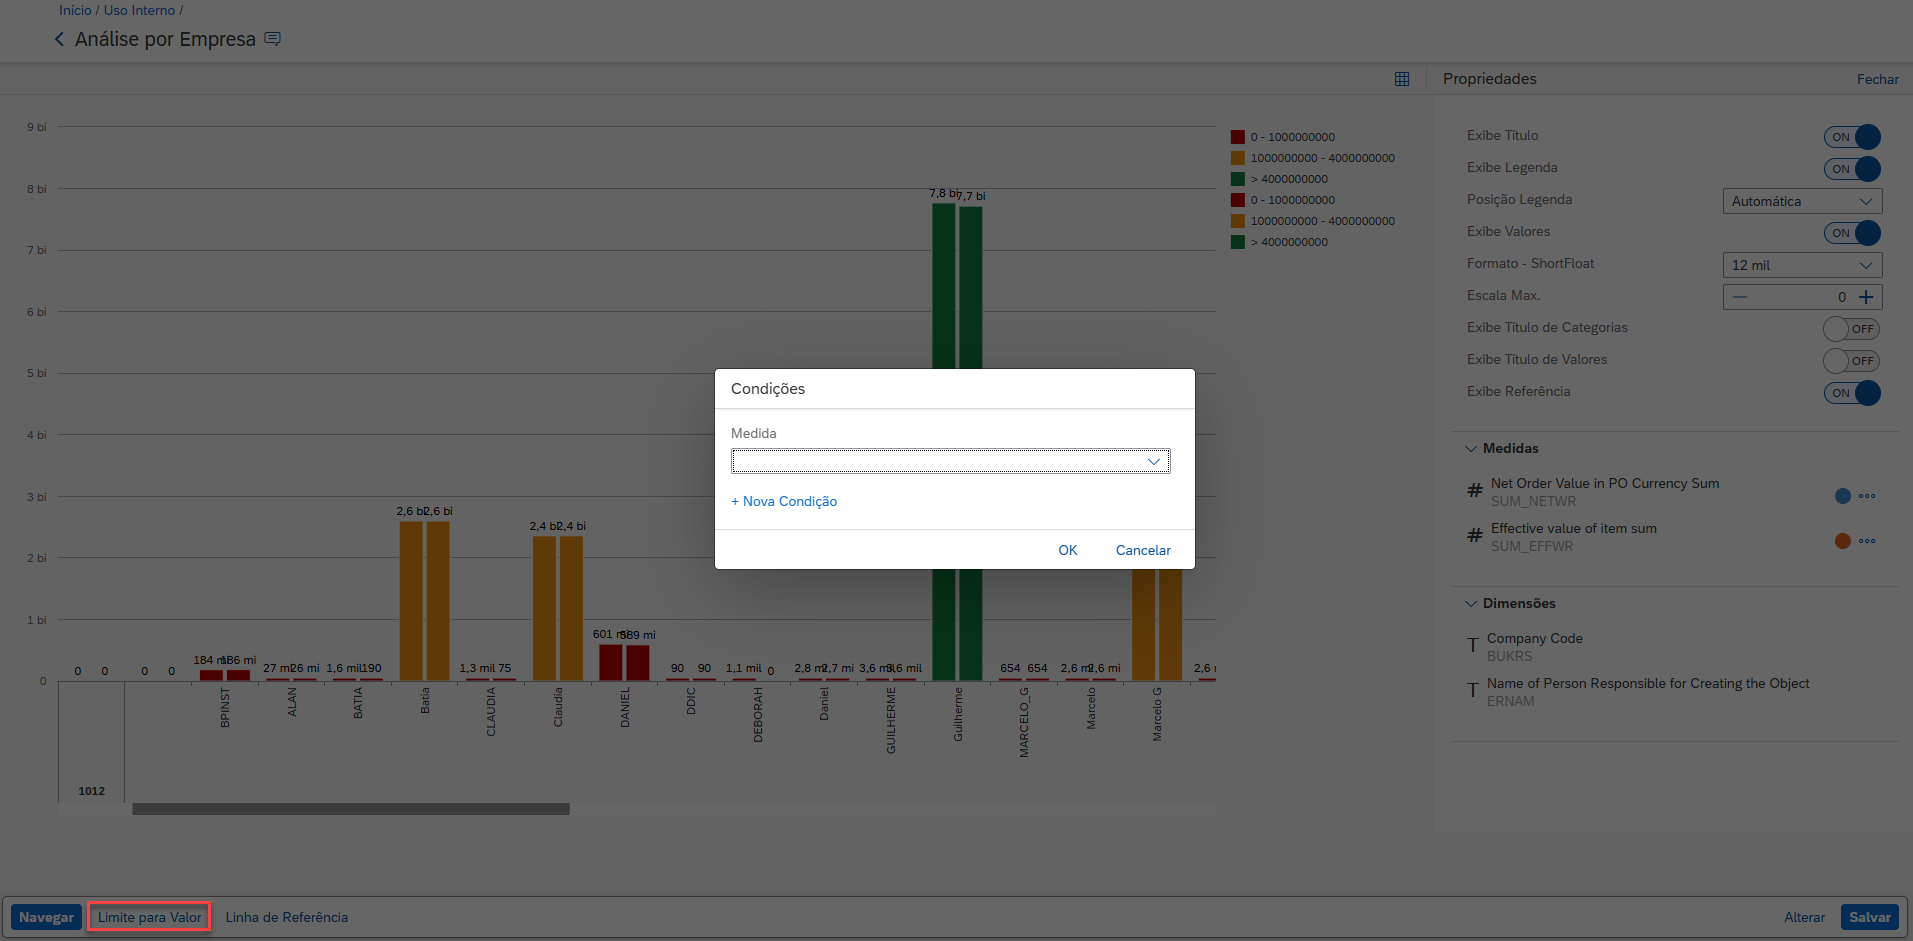Viewport: 1913px width, 941px height.
Task: Click the chart's horizontal scrollbar
Action: pos(350,809)
